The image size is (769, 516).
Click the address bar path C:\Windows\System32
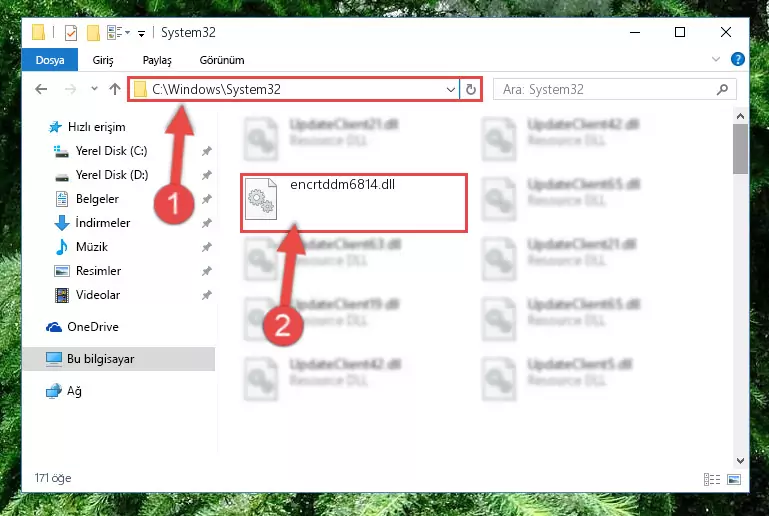pyautogui.click(x=216, y=89)
